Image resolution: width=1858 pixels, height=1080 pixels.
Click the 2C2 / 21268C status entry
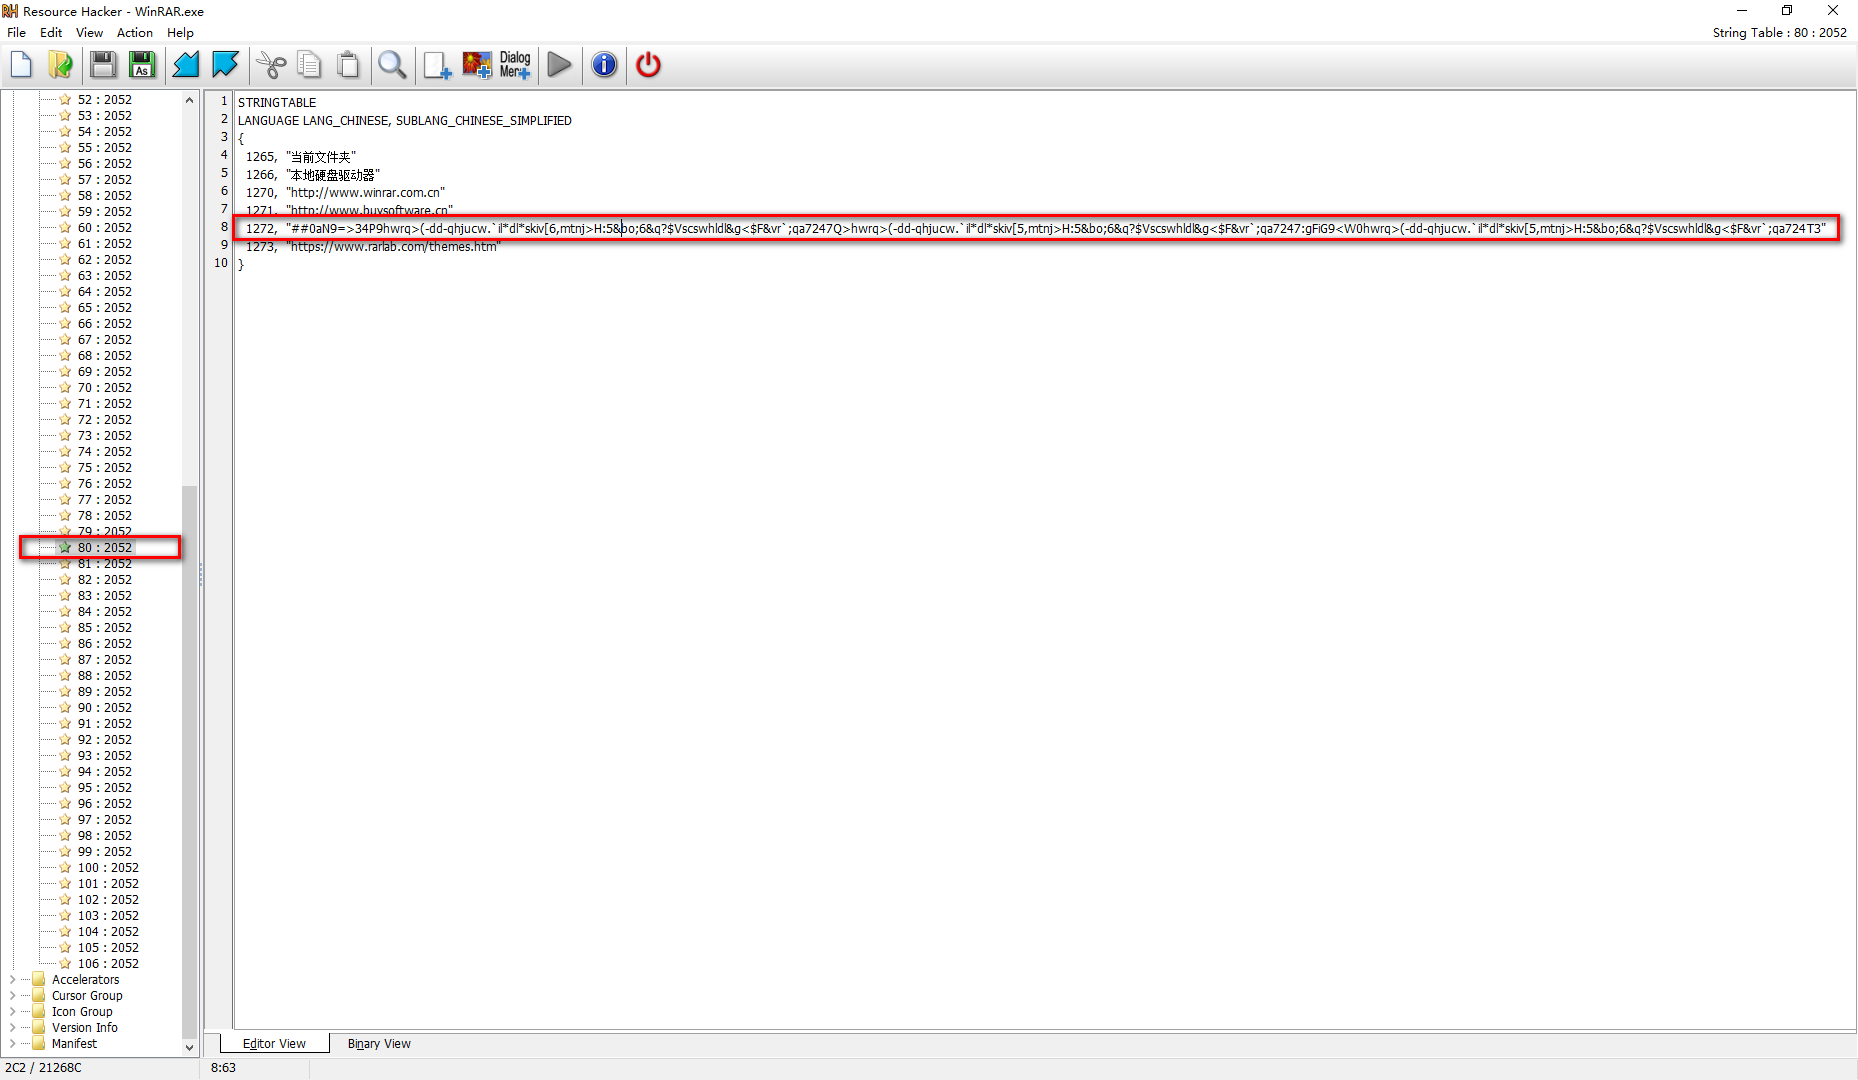43,1067
